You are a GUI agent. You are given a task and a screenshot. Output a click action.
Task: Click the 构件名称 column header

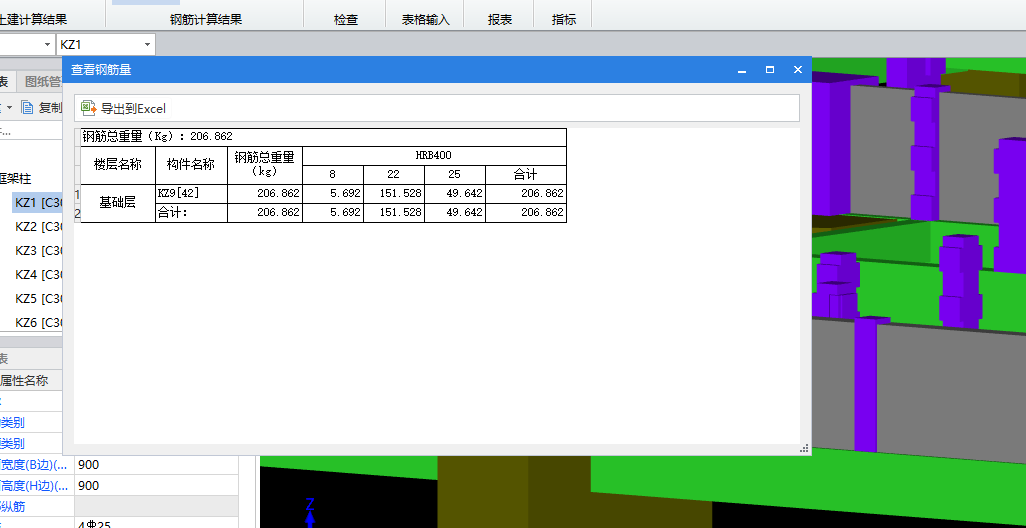pyautogui.click(x=191, y=165)
